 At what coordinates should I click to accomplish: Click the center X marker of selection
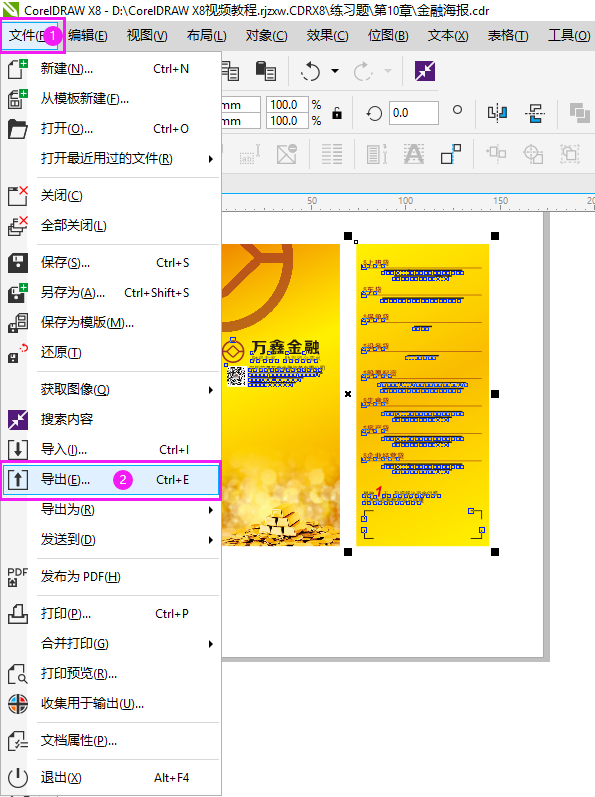[348, 394]
